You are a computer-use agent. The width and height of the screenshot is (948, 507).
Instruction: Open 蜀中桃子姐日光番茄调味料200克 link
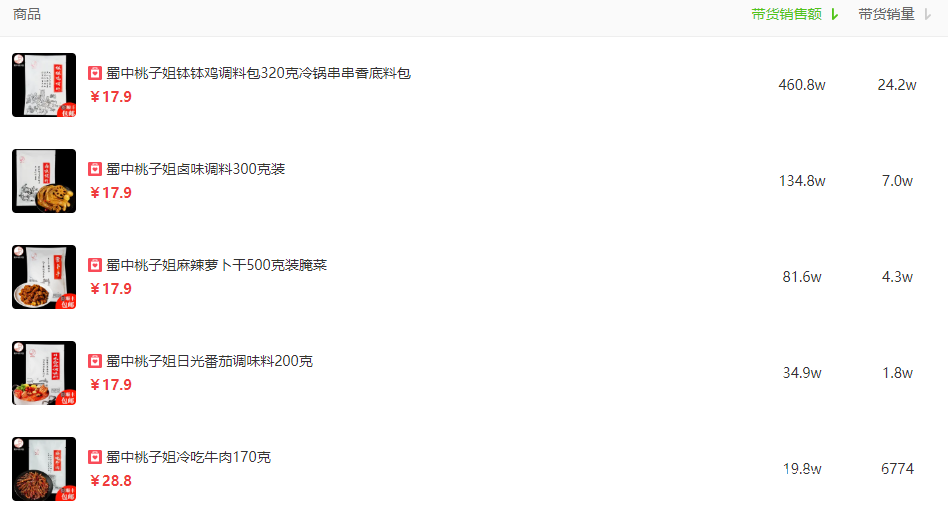pyautogui.click(x=210, y=361)
